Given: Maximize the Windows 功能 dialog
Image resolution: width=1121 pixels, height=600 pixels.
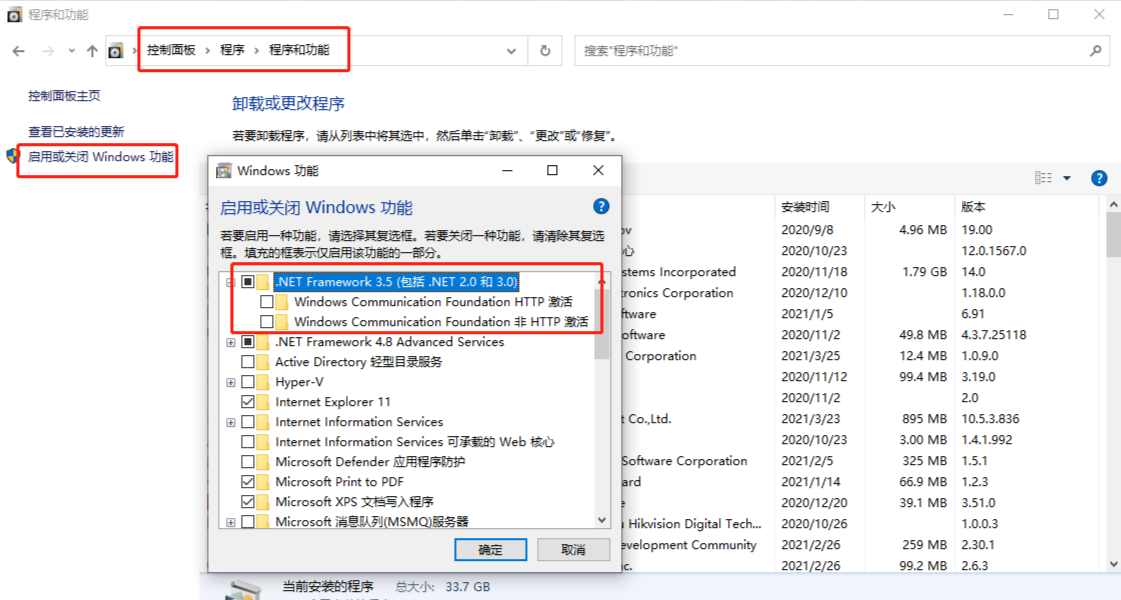Looking at the screenshot, I should click(x=552, y=170).
